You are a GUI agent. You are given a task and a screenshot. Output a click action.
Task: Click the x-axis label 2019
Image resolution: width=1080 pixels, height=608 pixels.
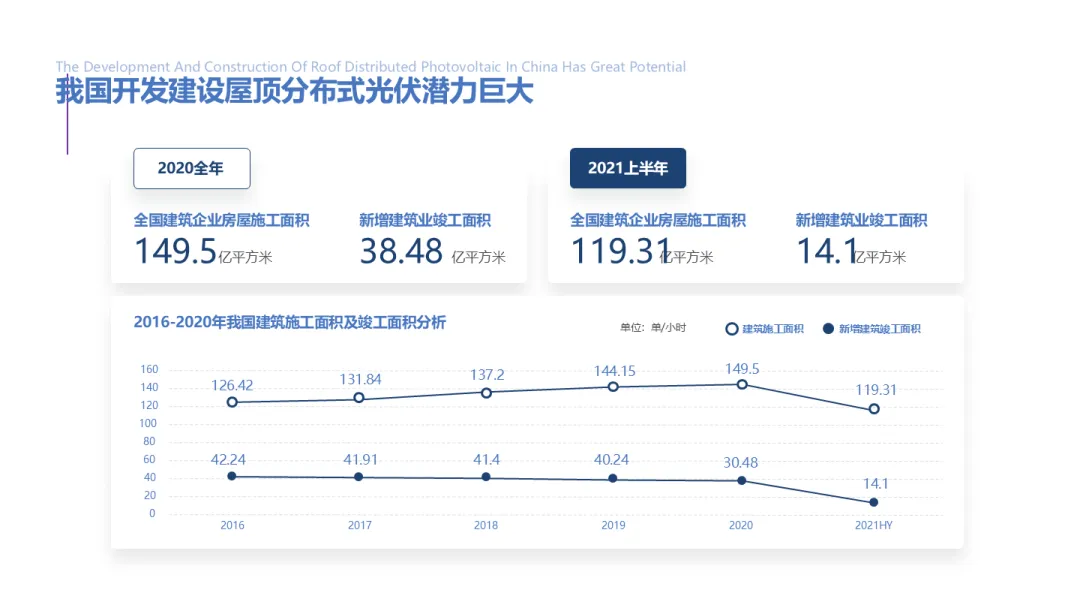pyautogui.click(x=613, y=525)
